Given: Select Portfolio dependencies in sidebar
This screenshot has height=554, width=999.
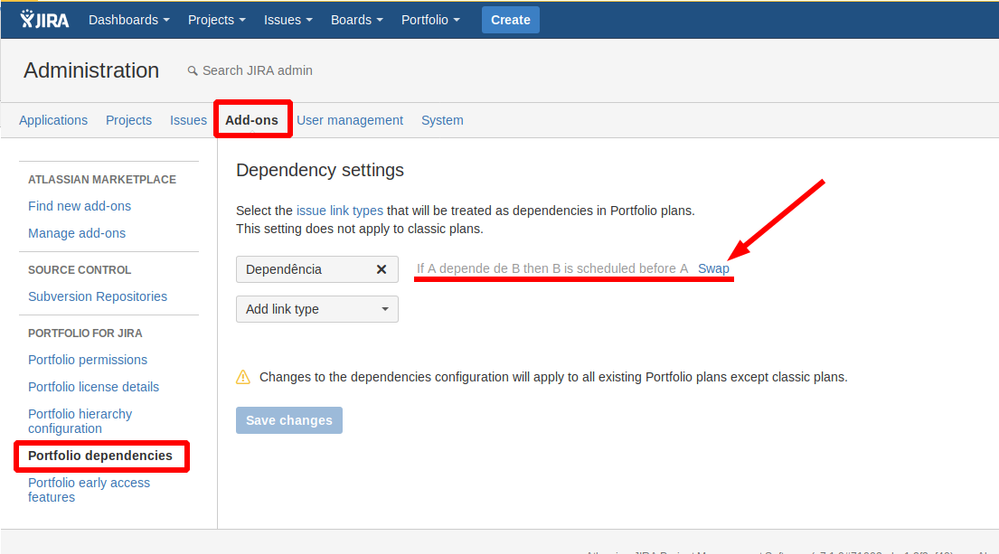Looking at the screenshot, I should click(x=100, y=456).
